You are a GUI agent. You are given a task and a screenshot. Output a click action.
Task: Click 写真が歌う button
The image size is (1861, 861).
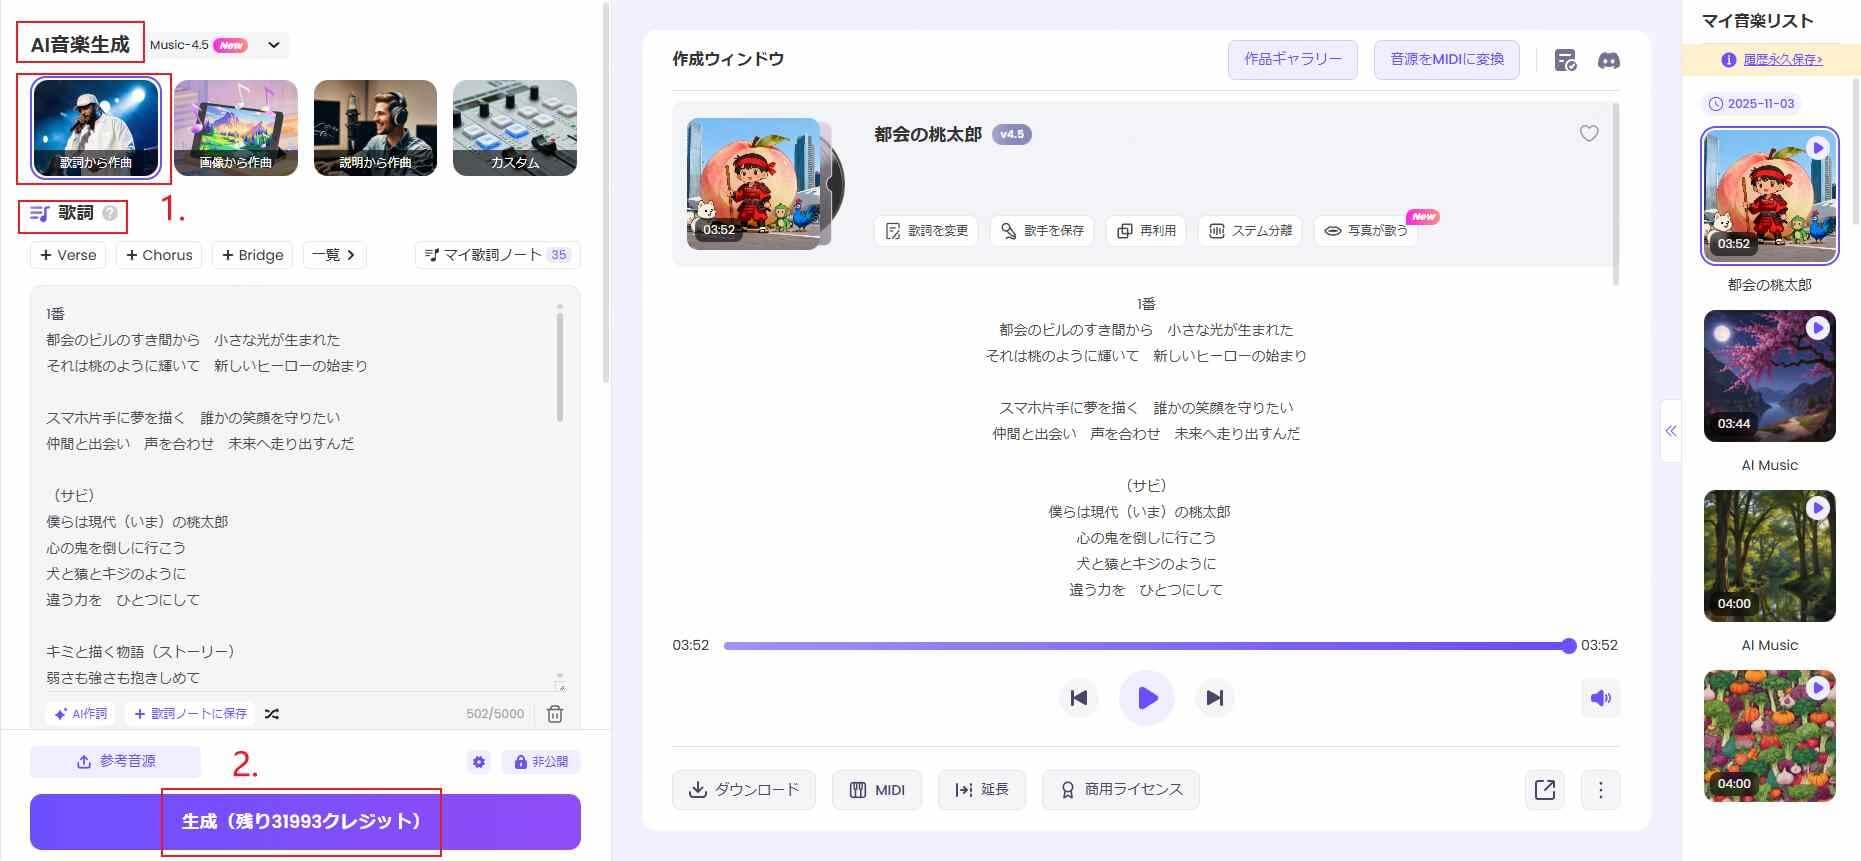[1366, 231]
